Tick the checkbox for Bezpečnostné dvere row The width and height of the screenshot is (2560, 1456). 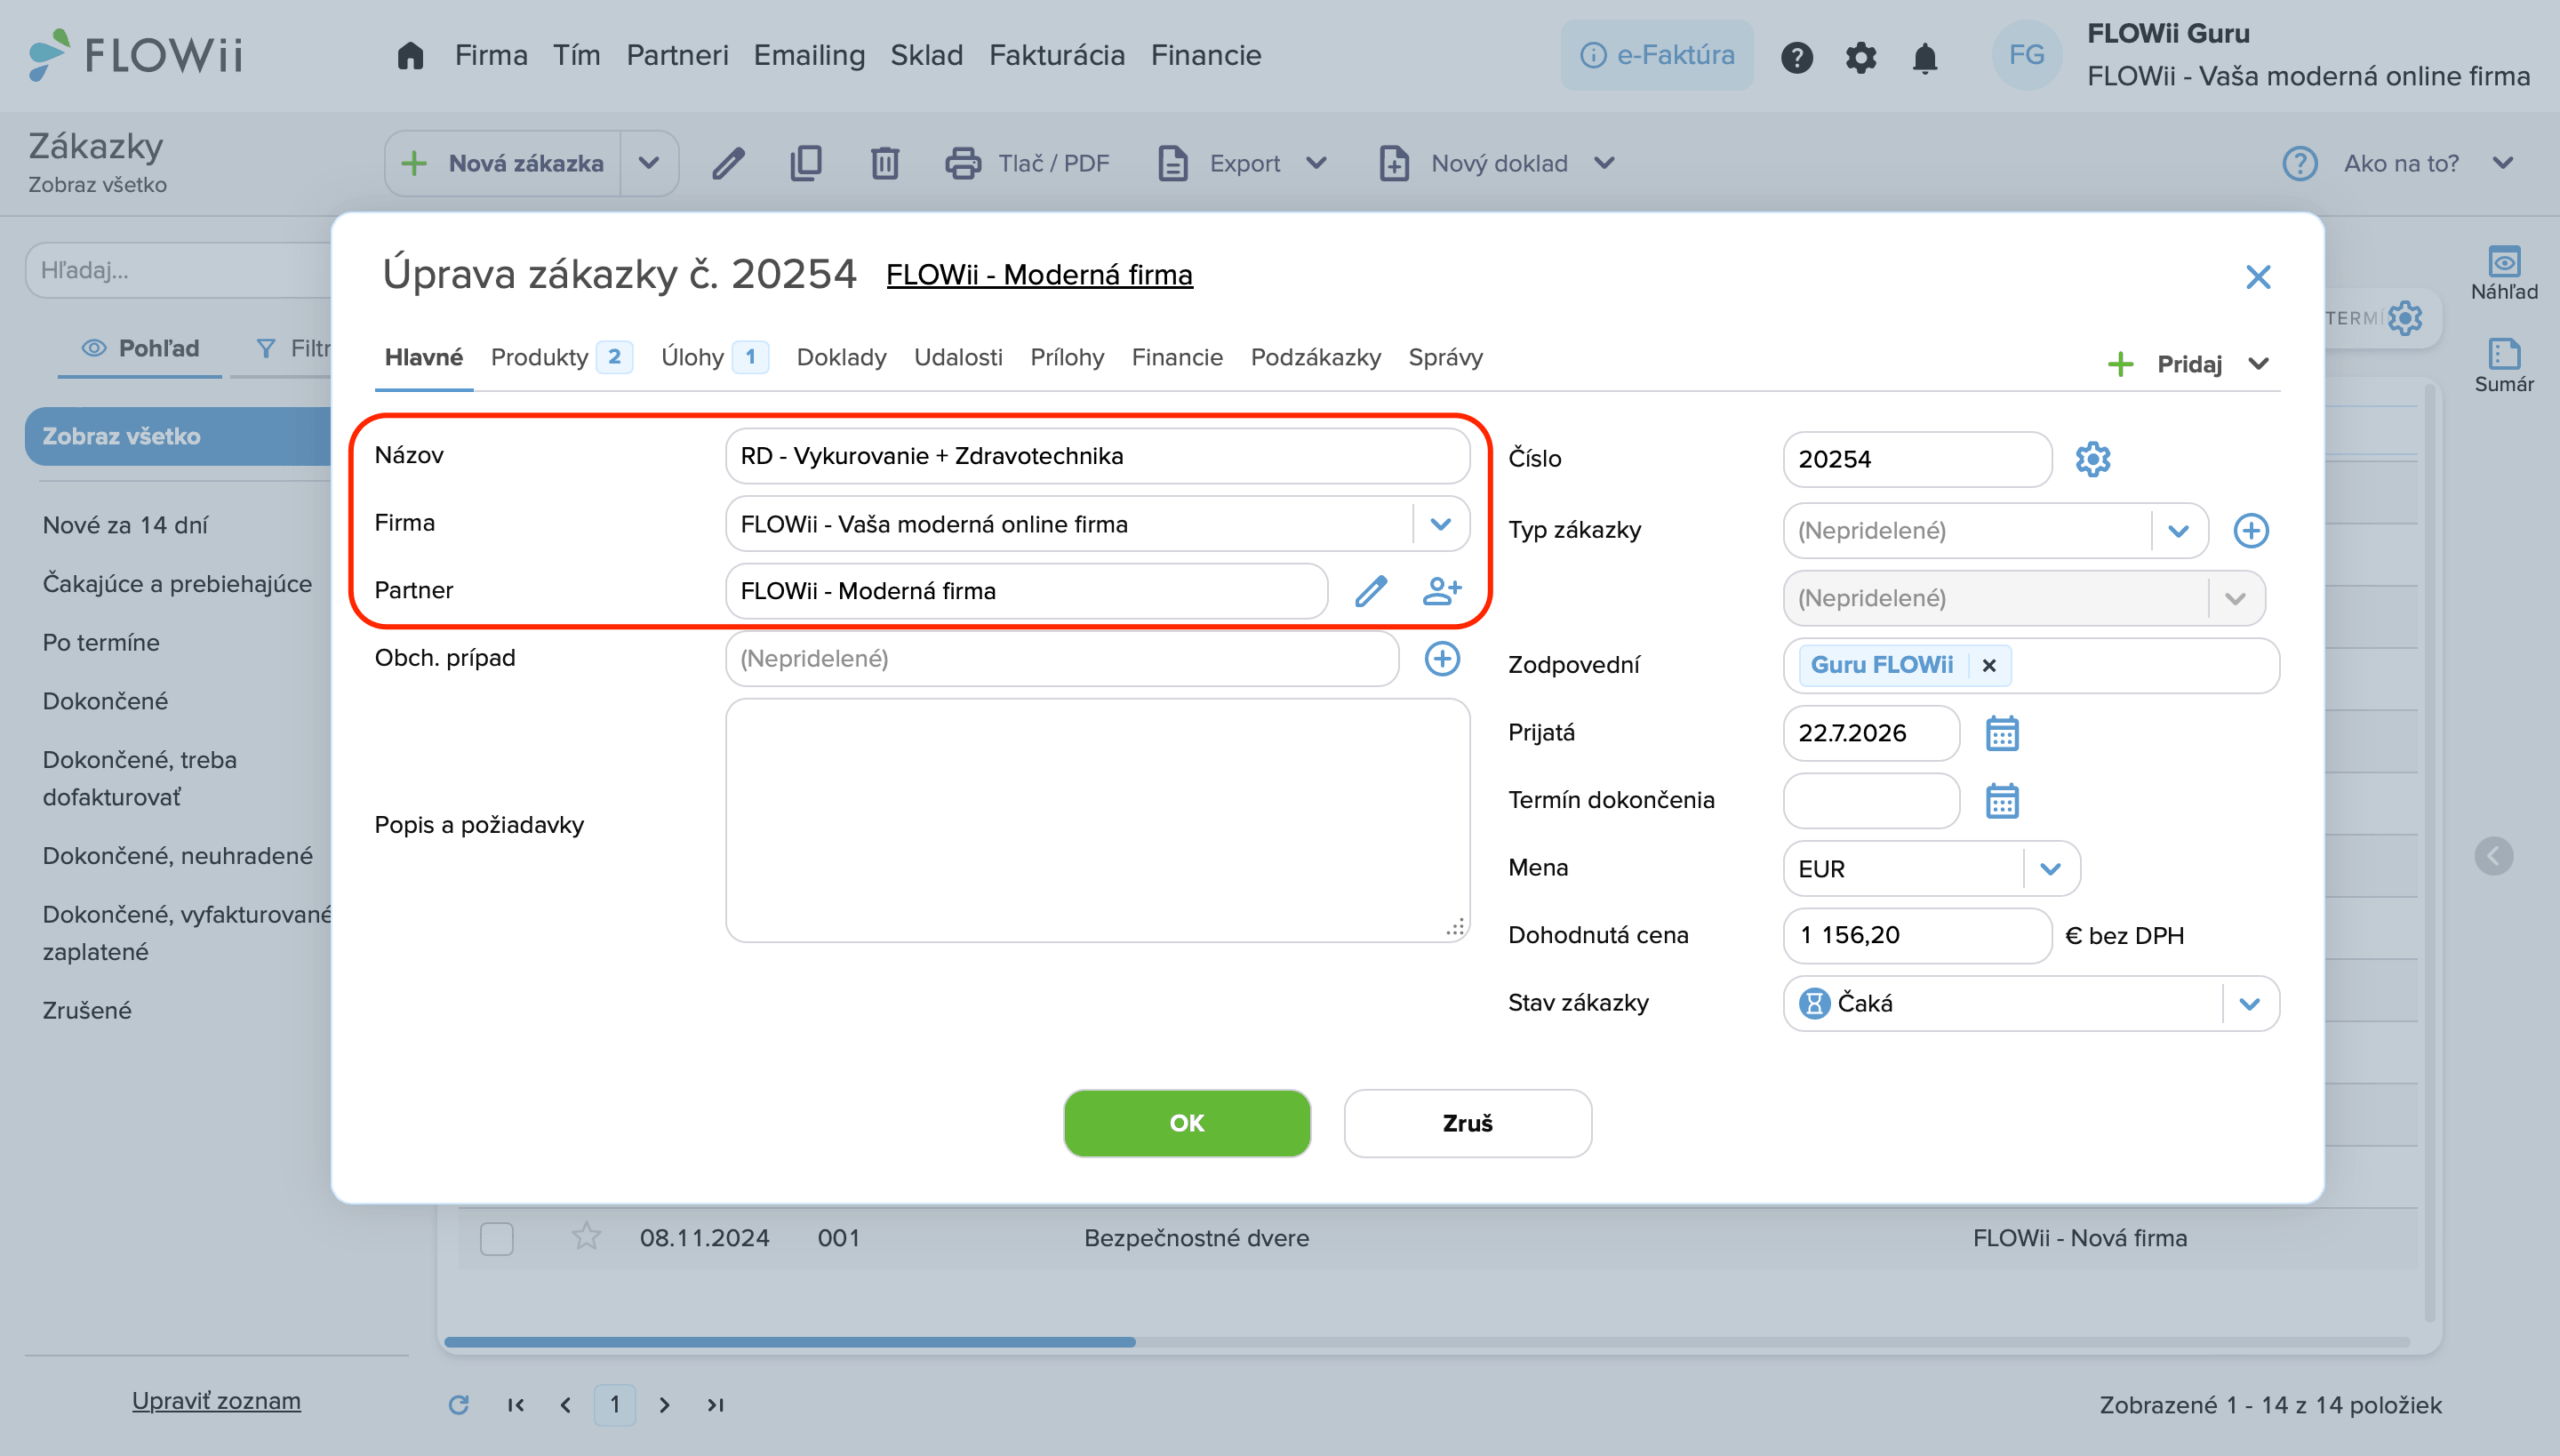coord(496,1238)
